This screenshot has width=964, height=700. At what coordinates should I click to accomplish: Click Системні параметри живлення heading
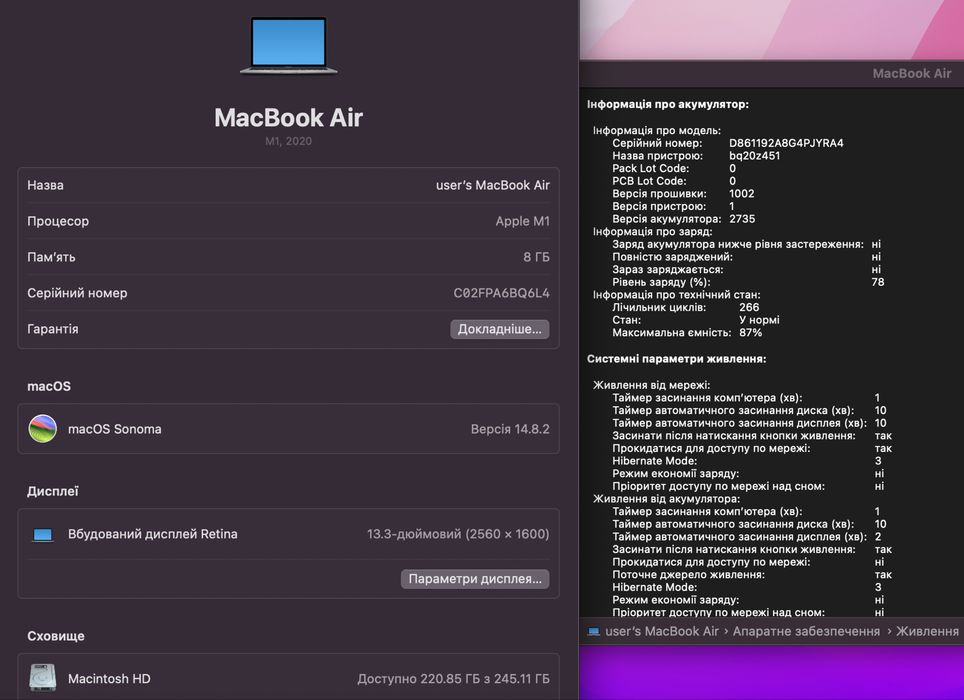click(x=676, y=359)
